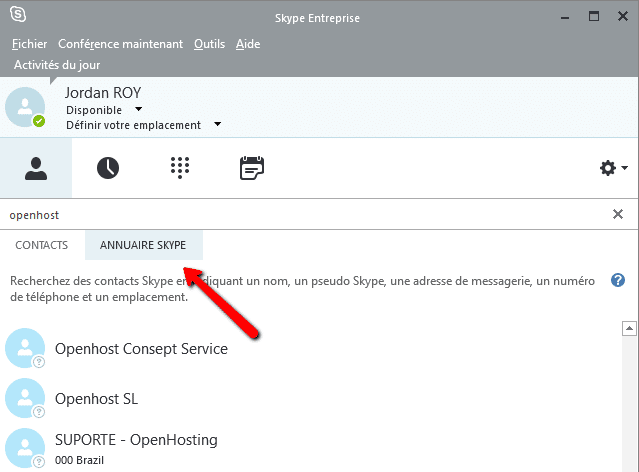Open the Fichier menu
639x472 pixels.
click(29, 44)
